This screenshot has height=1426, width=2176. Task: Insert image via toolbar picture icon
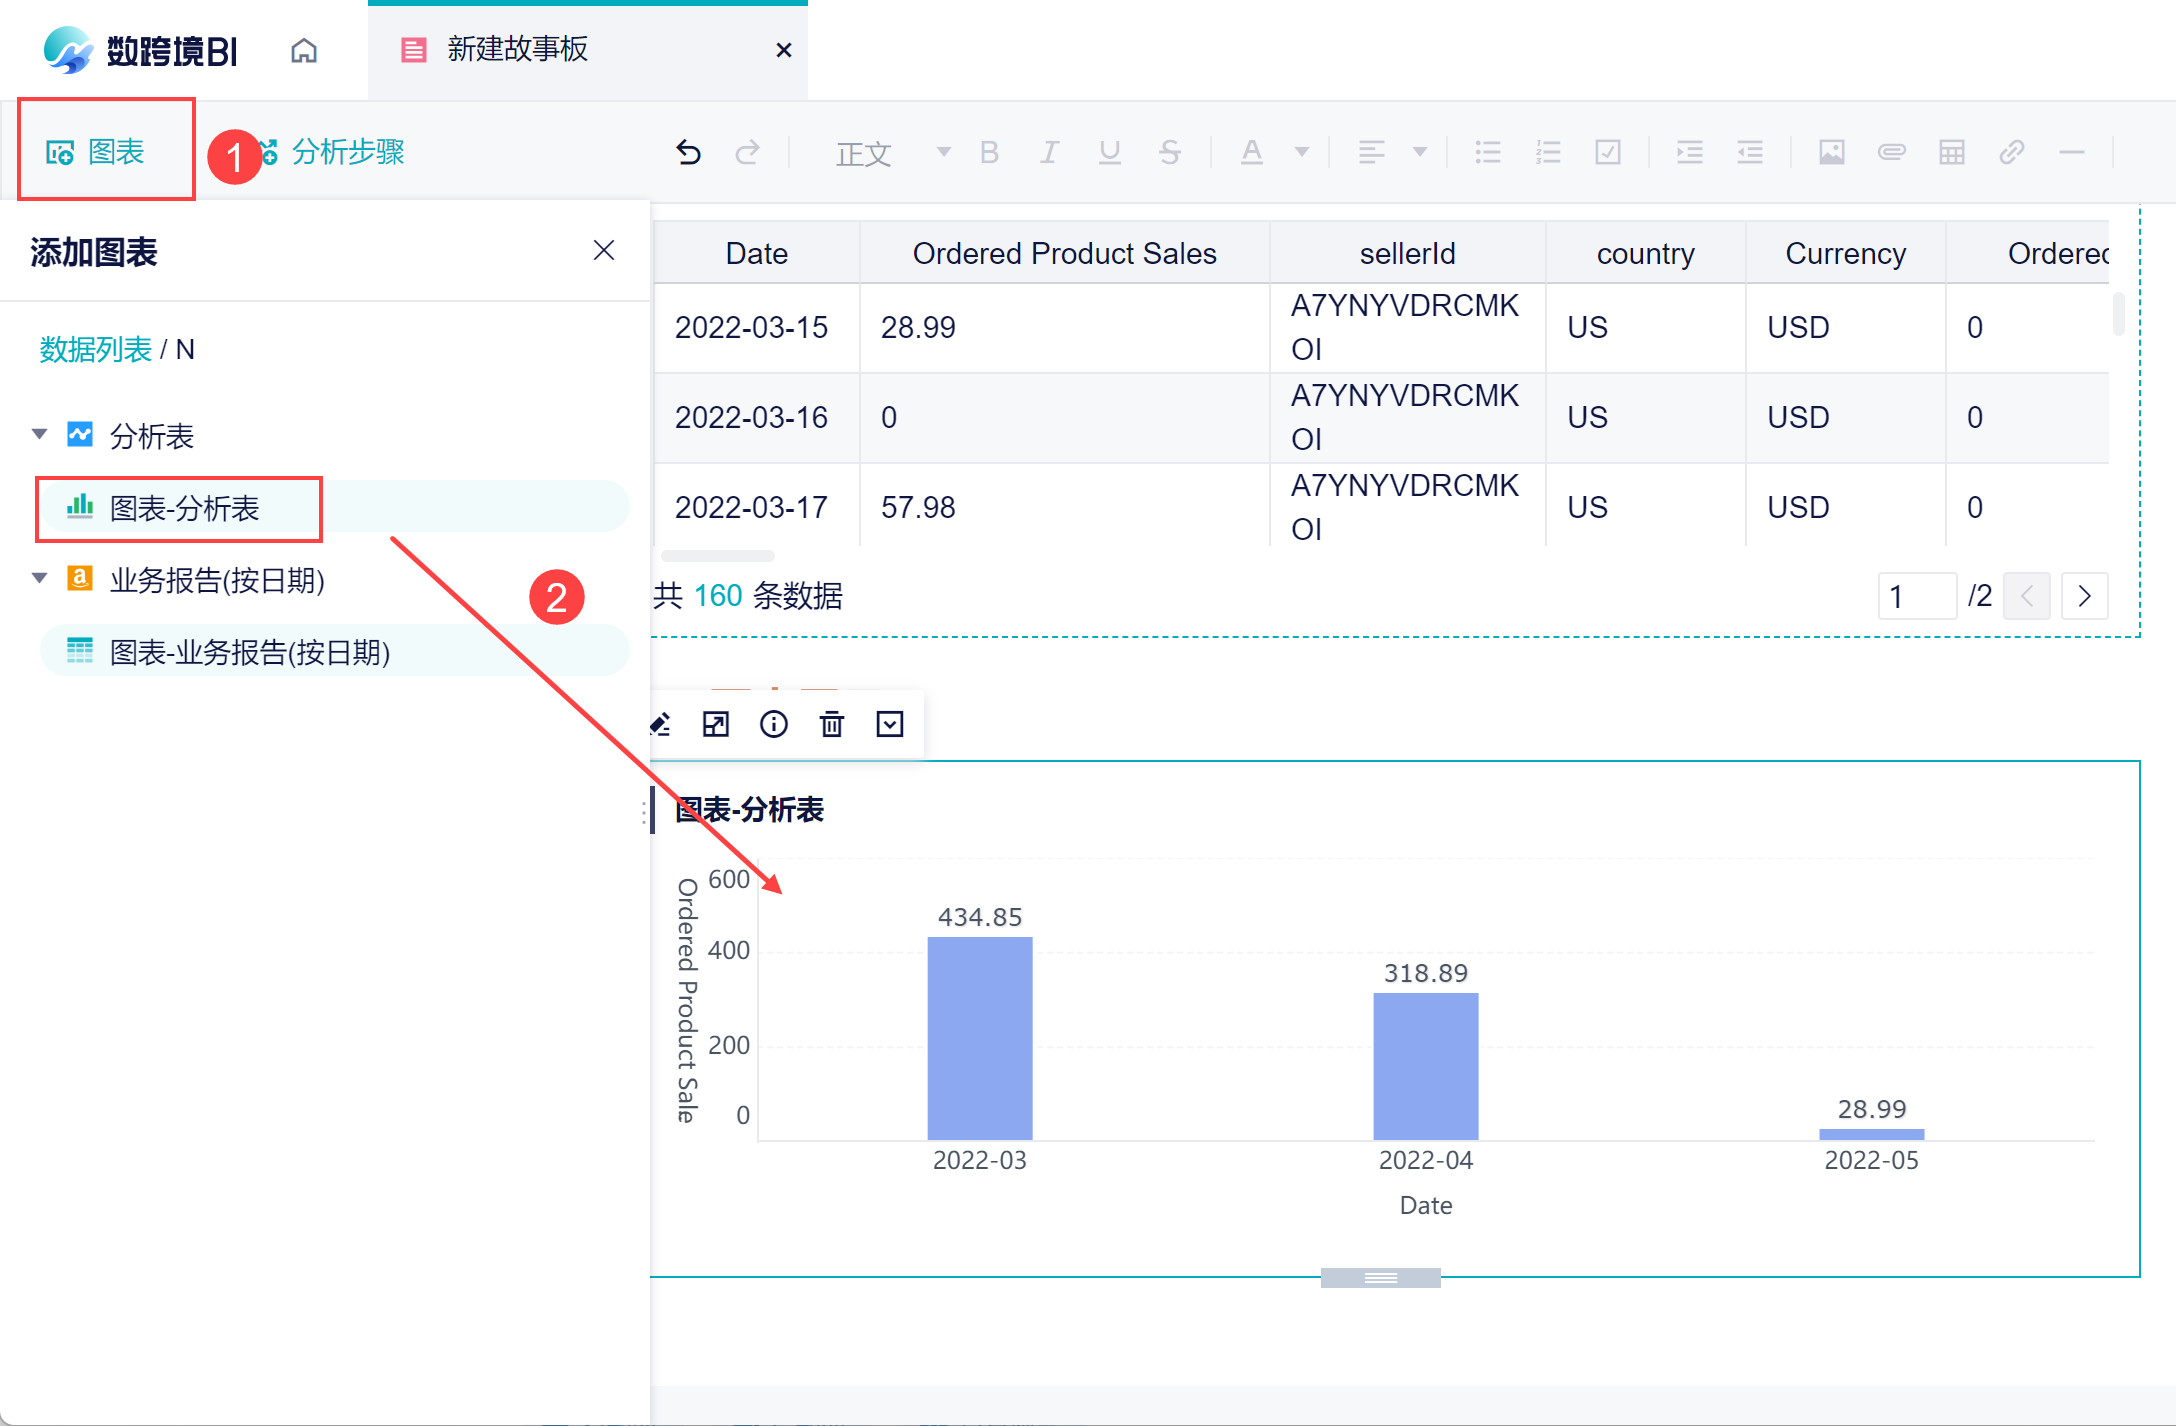pyautogui.click(x=1831, y=152)
